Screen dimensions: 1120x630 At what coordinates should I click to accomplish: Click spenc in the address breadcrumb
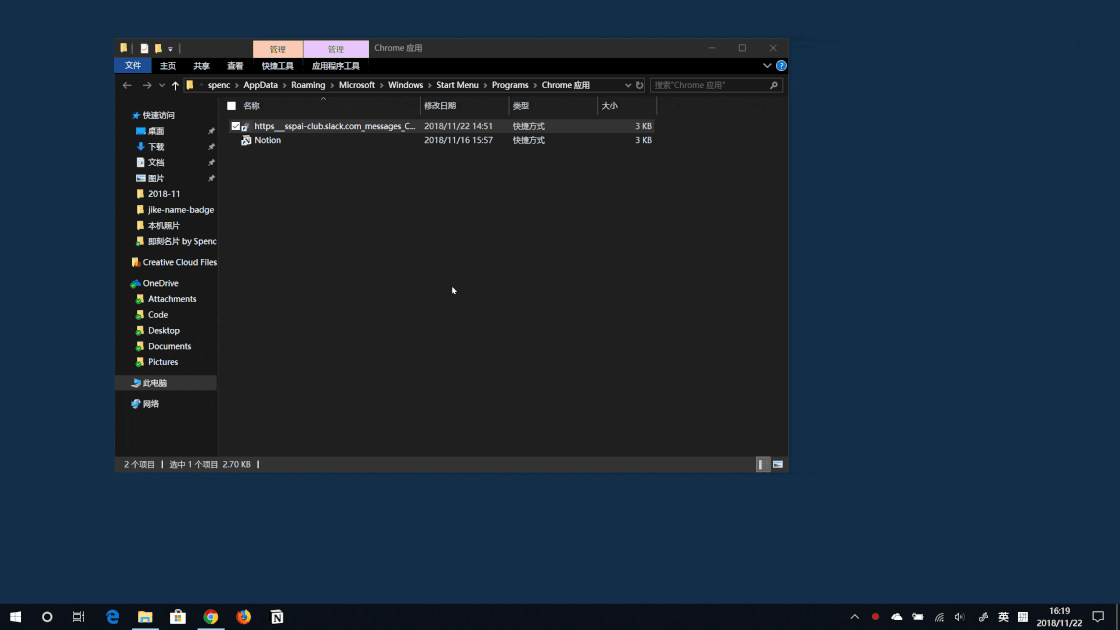click(x=219, y=85)
